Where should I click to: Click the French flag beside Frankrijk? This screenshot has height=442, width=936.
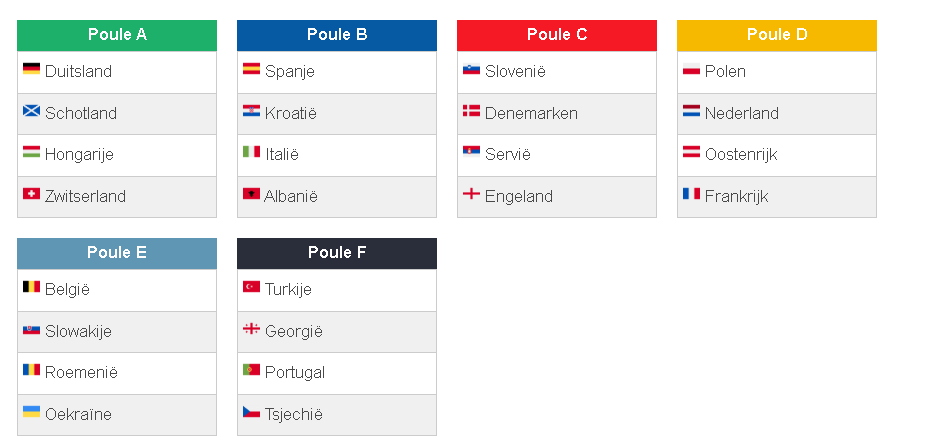click(691, 194)
